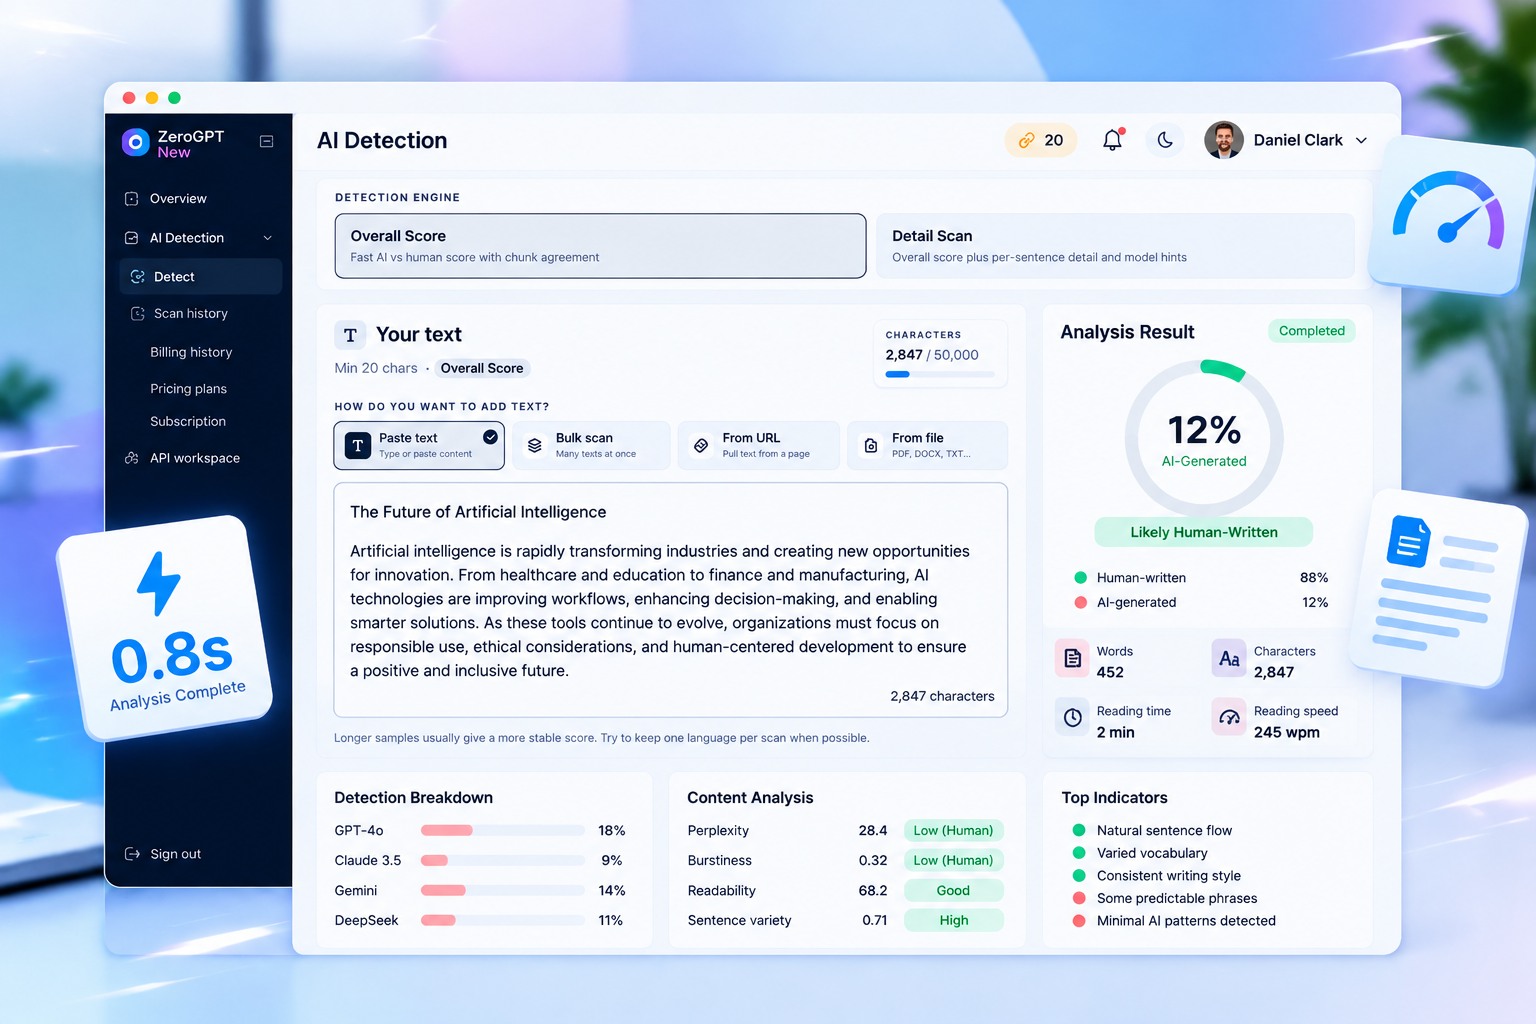Click the GPT-4o 18% breakdown bar

coord(503,830)
